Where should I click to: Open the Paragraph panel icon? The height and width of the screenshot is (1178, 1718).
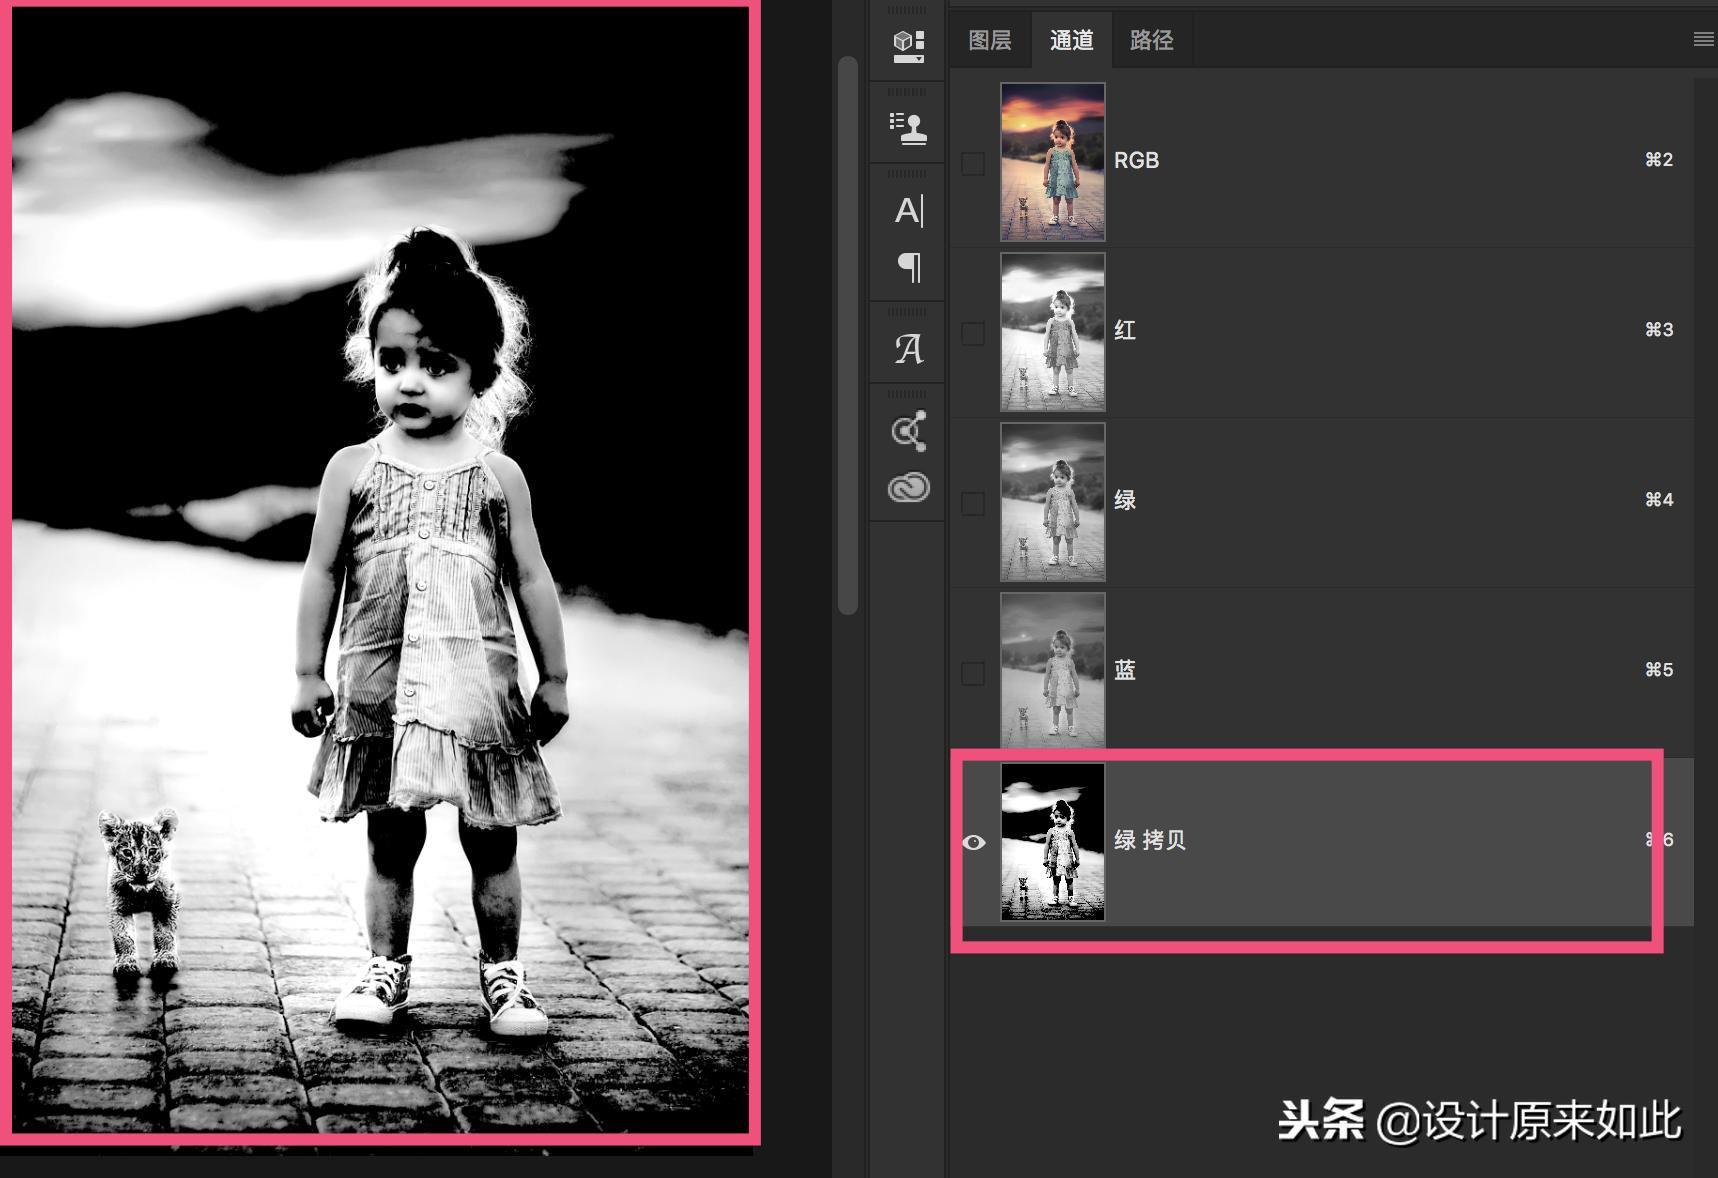tap(908, 268)
